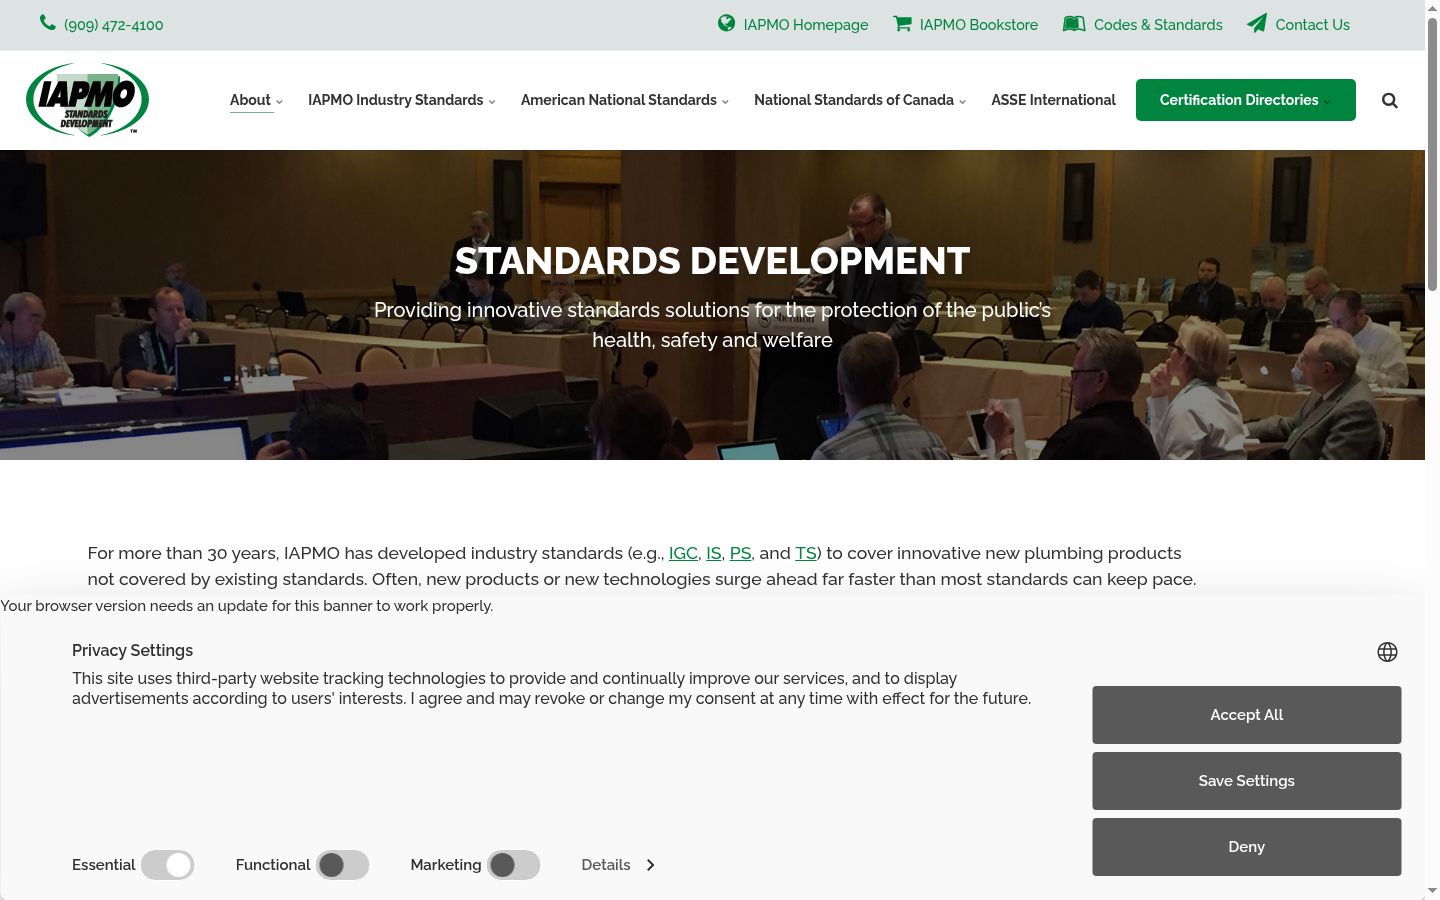Click the globe icon next to IAPMO Homepage
This screenshot has height=900, width=1440.
coord(727,23)
